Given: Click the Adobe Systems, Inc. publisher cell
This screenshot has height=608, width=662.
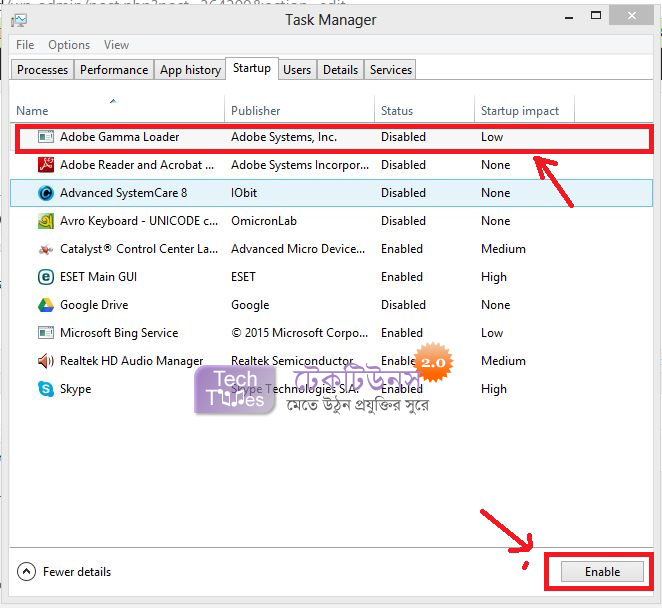Looking at the screenshot, I should coord(284,137).
